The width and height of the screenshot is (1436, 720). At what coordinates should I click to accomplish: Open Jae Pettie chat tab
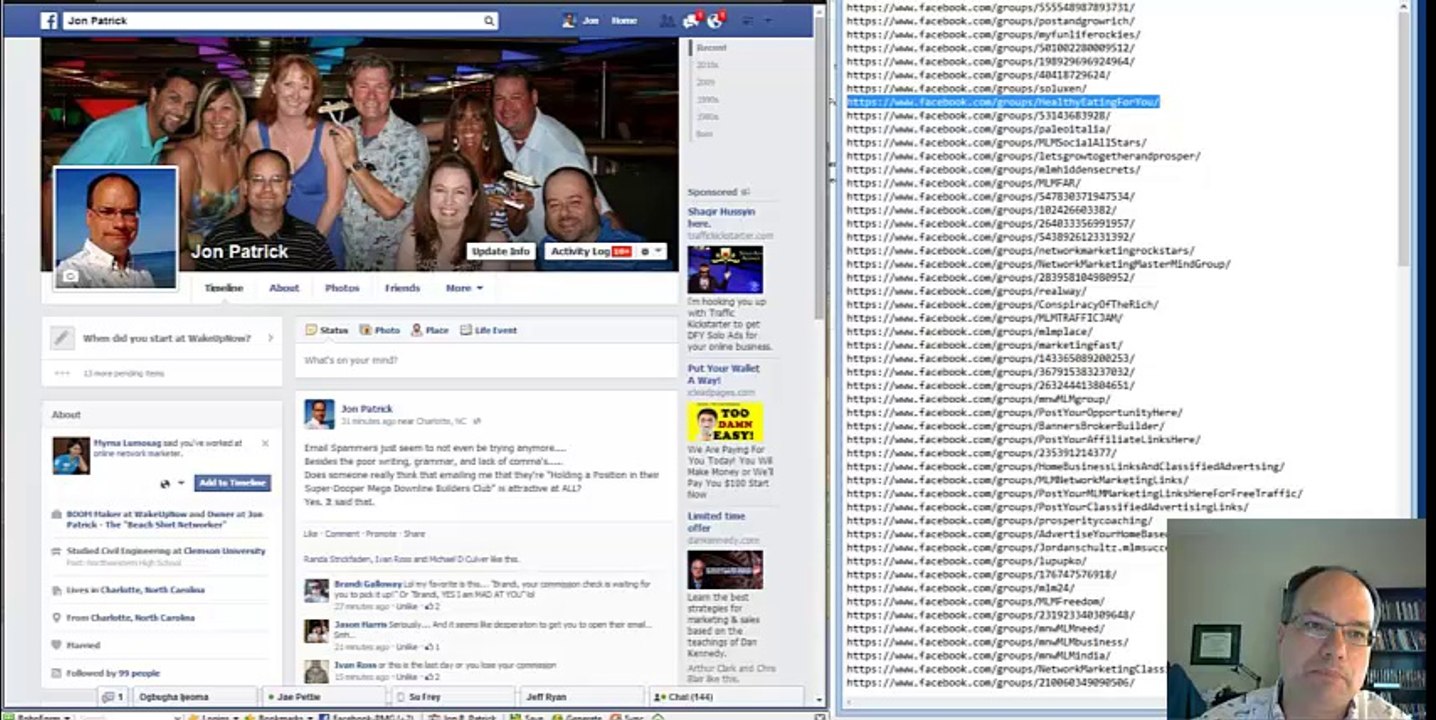pyautogui.click(x=321, y=697)
